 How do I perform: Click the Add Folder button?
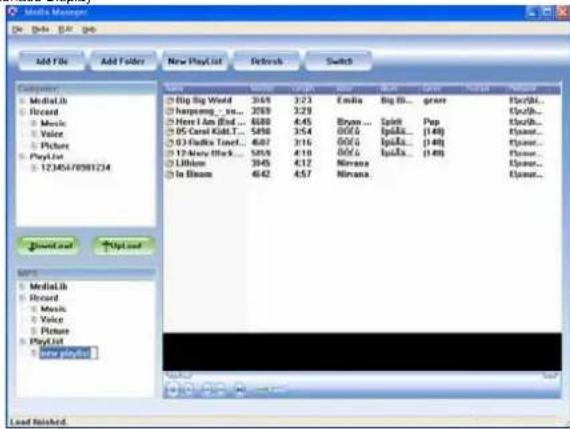(123, 61)
